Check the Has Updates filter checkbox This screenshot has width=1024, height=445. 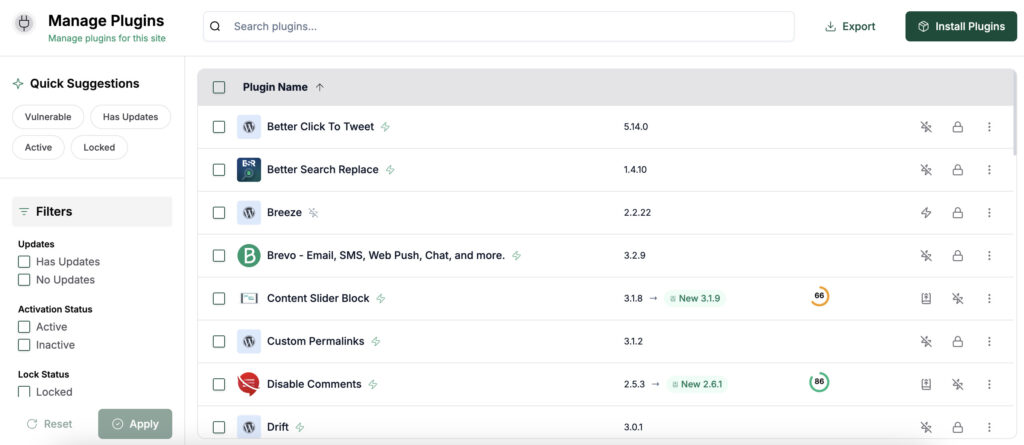[x=24, y=261]
